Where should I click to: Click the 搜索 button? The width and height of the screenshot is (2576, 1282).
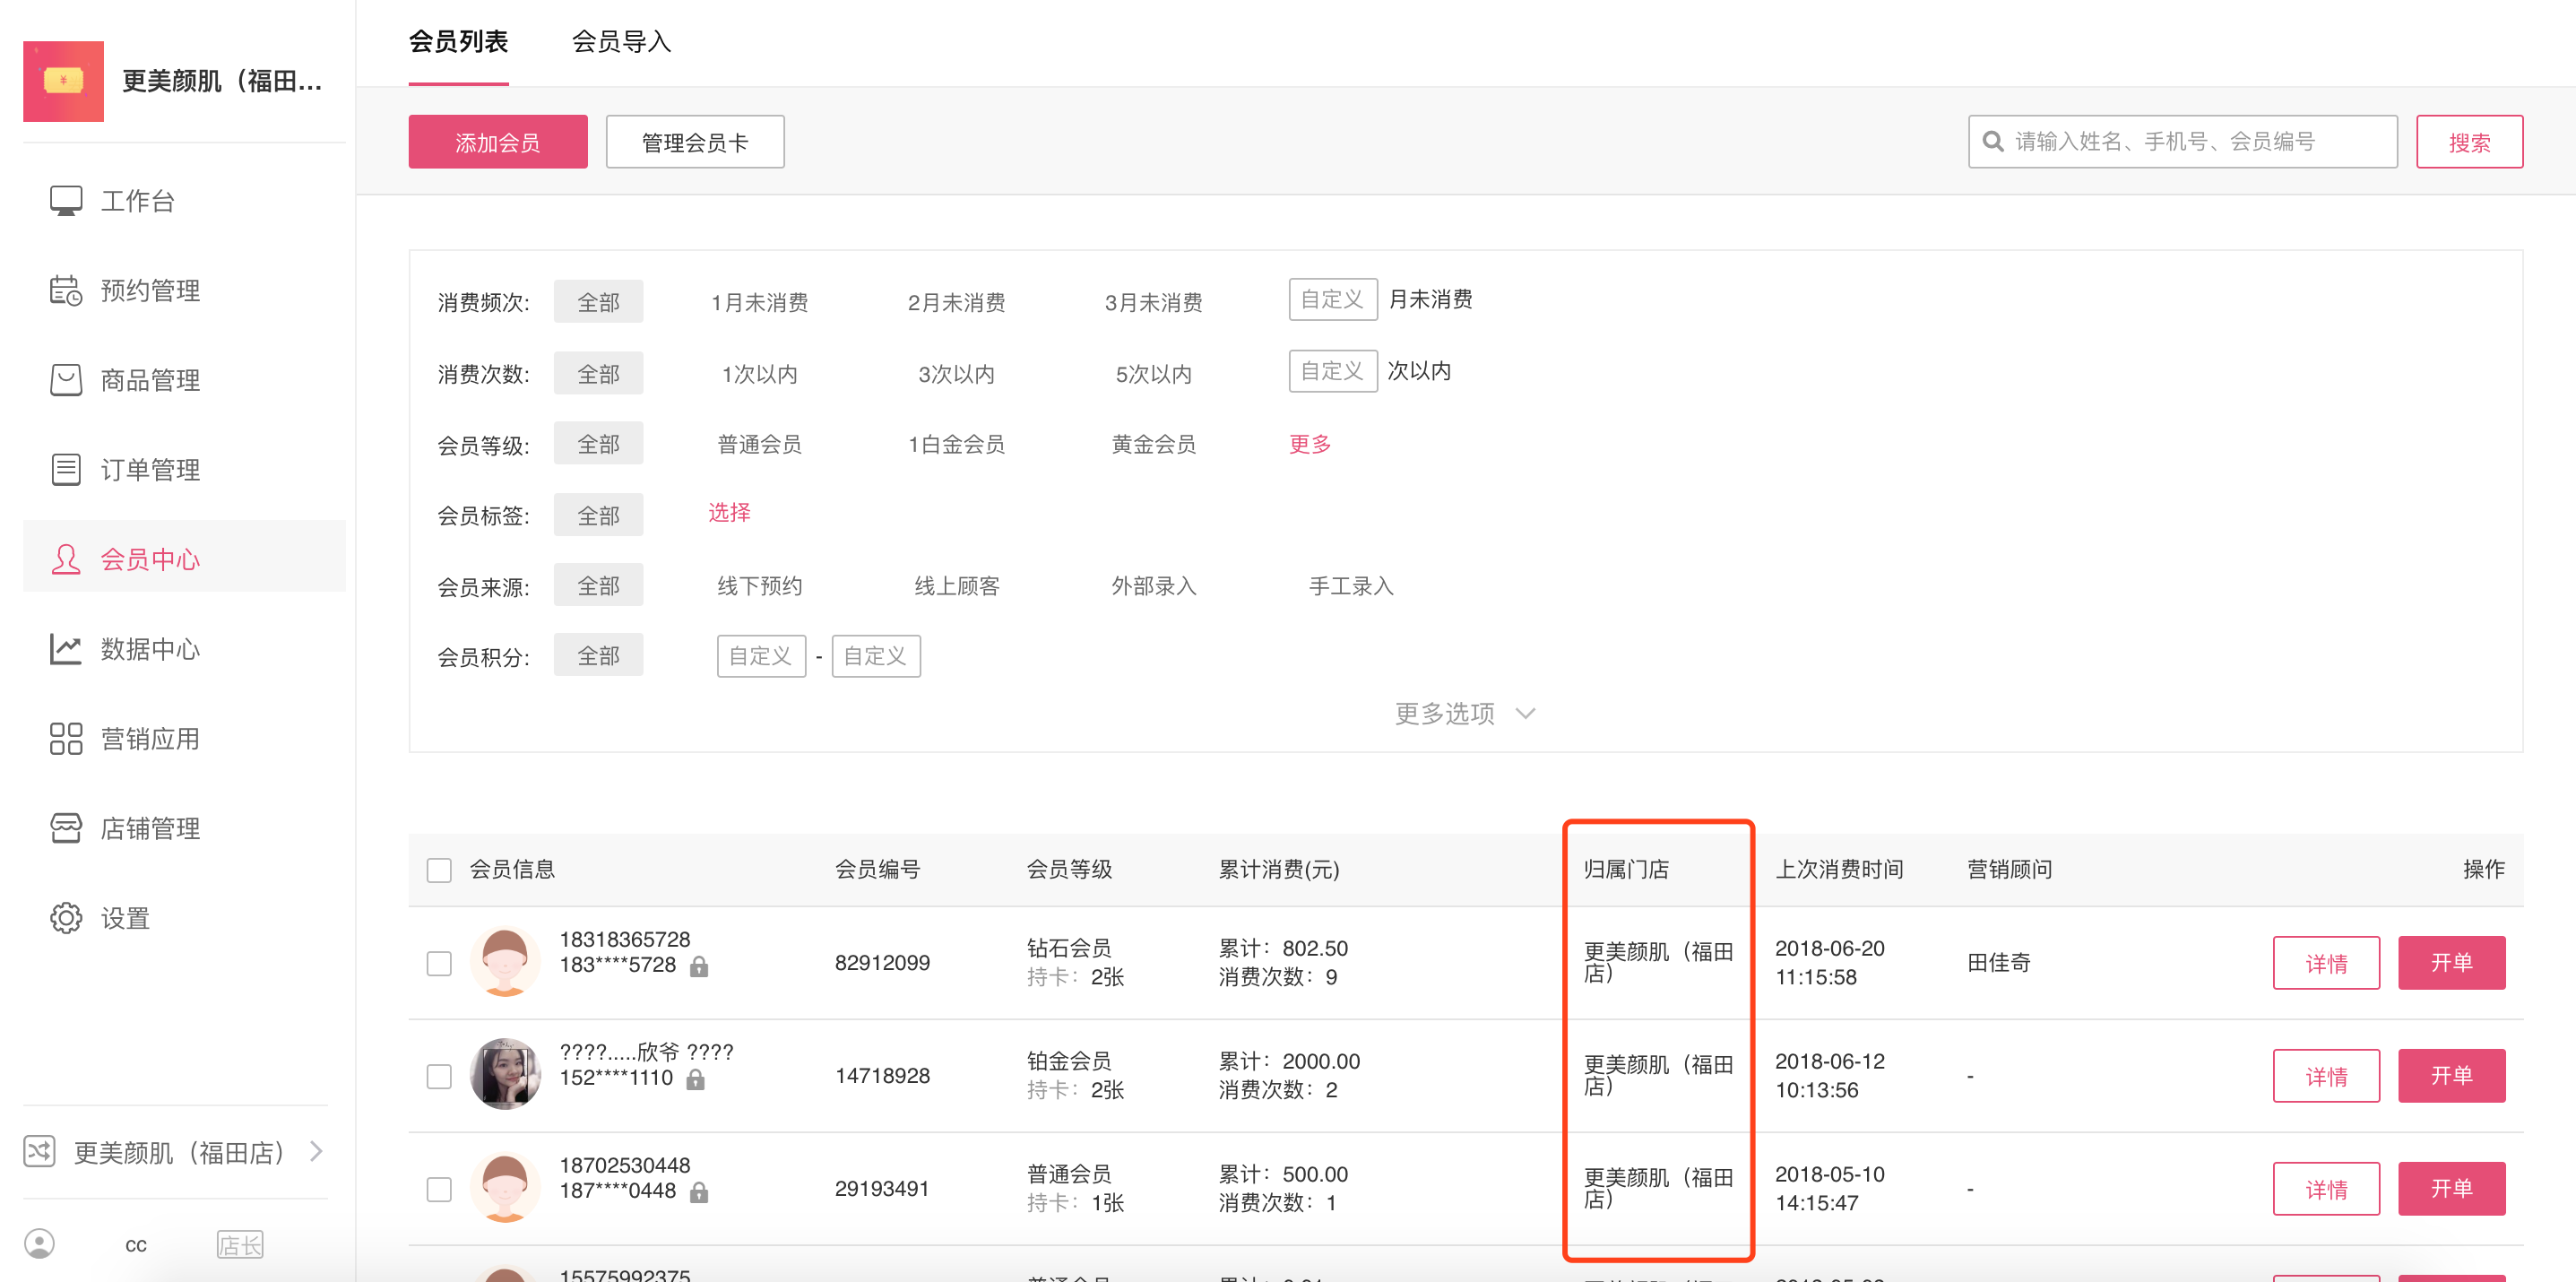click(x=2470, y=142)
